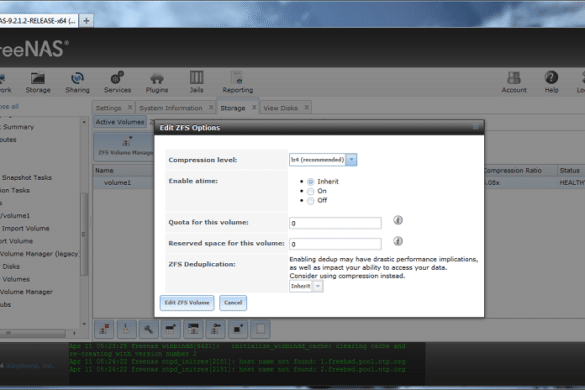Open the Help toolbar icon
Viewport: 585px width, 390px height.
(x=551, y=82)
